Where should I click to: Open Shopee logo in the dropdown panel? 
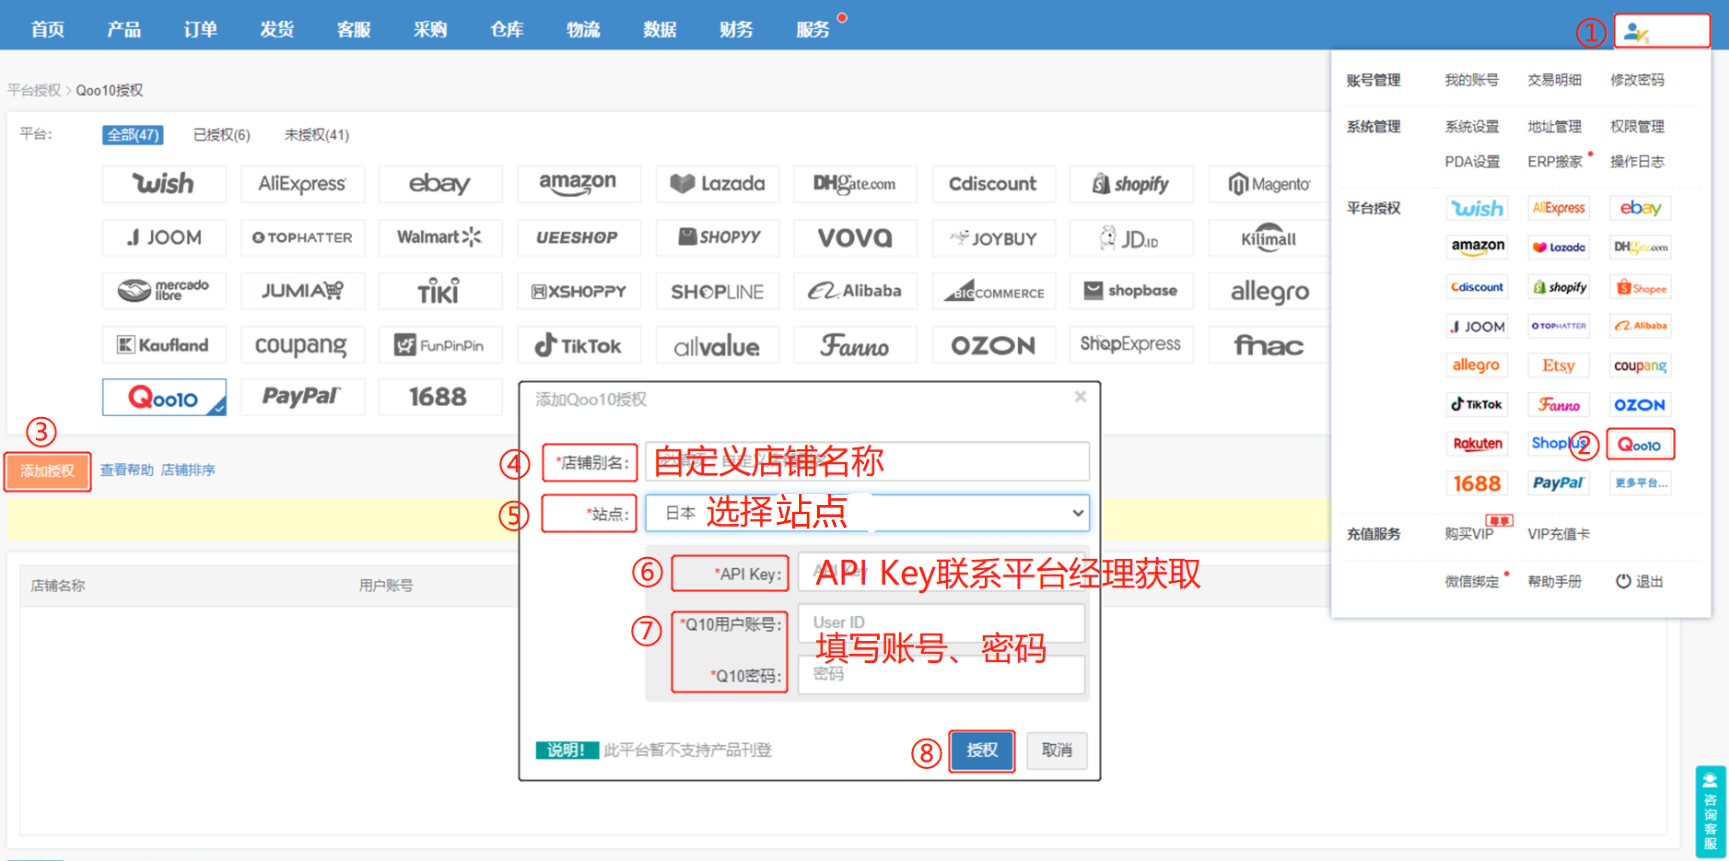click(x=1641, y=288)
